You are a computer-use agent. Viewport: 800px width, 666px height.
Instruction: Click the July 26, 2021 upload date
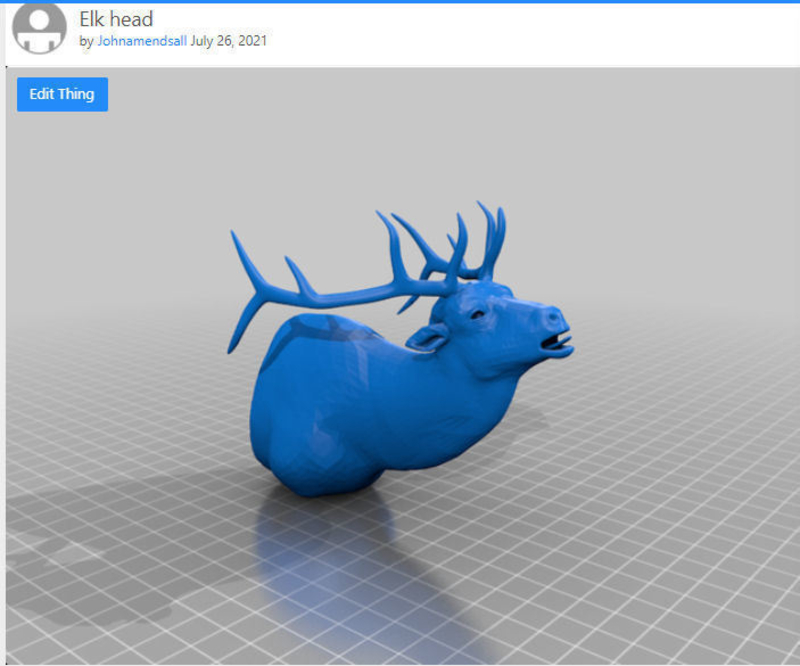[x=230, y=41]
